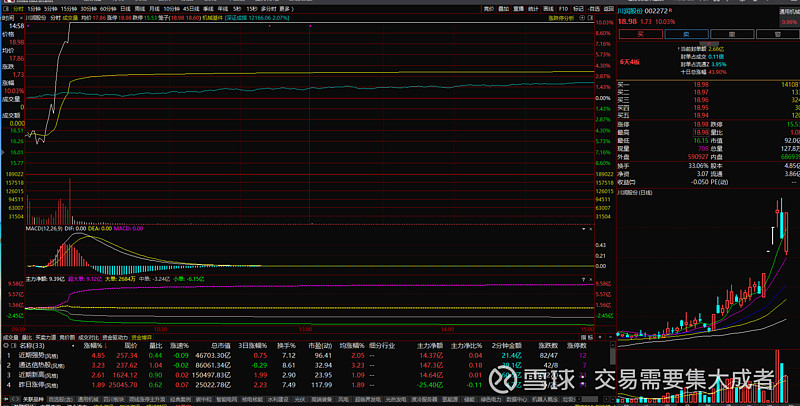
Task: Click the sidebar toggle icon left of 分时
Action: point(6,9)
